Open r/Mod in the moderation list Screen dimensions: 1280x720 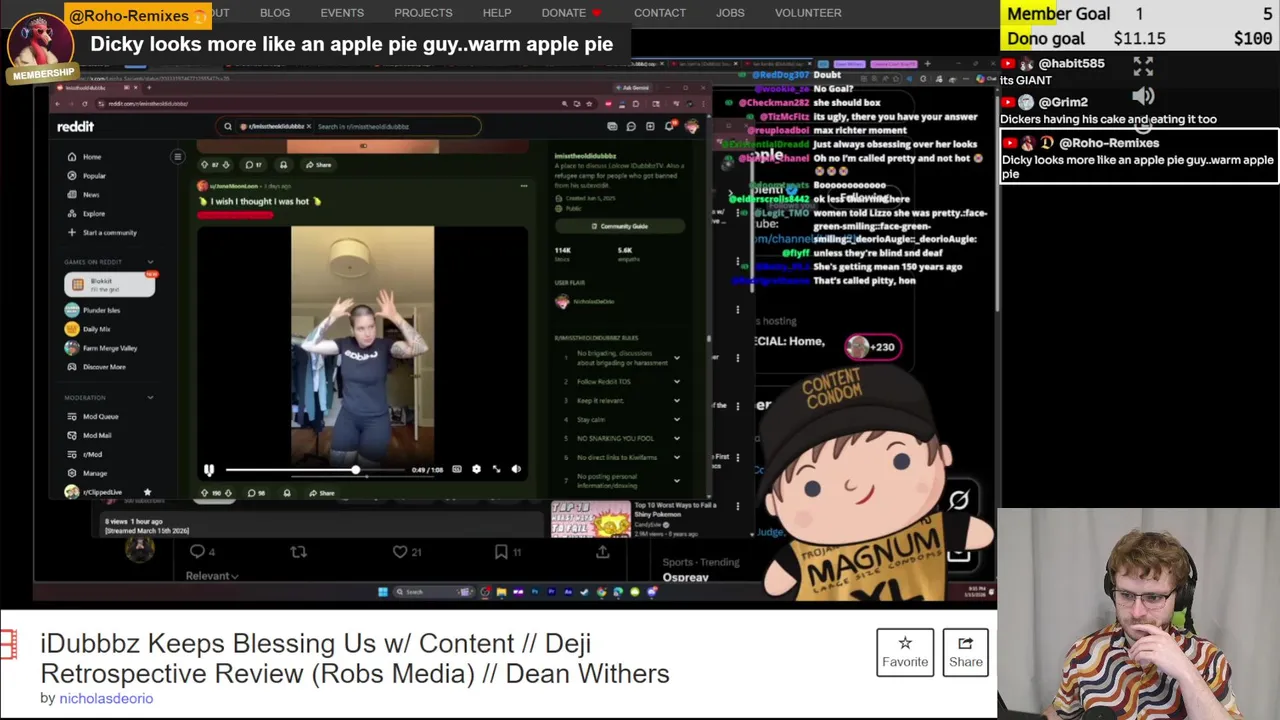click(x=84, y=455)
